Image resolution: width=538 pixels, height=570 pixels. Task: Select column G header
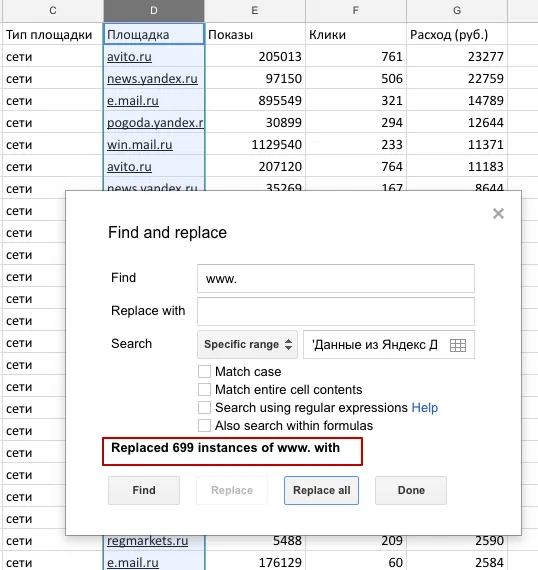click(x=457, y=11)
